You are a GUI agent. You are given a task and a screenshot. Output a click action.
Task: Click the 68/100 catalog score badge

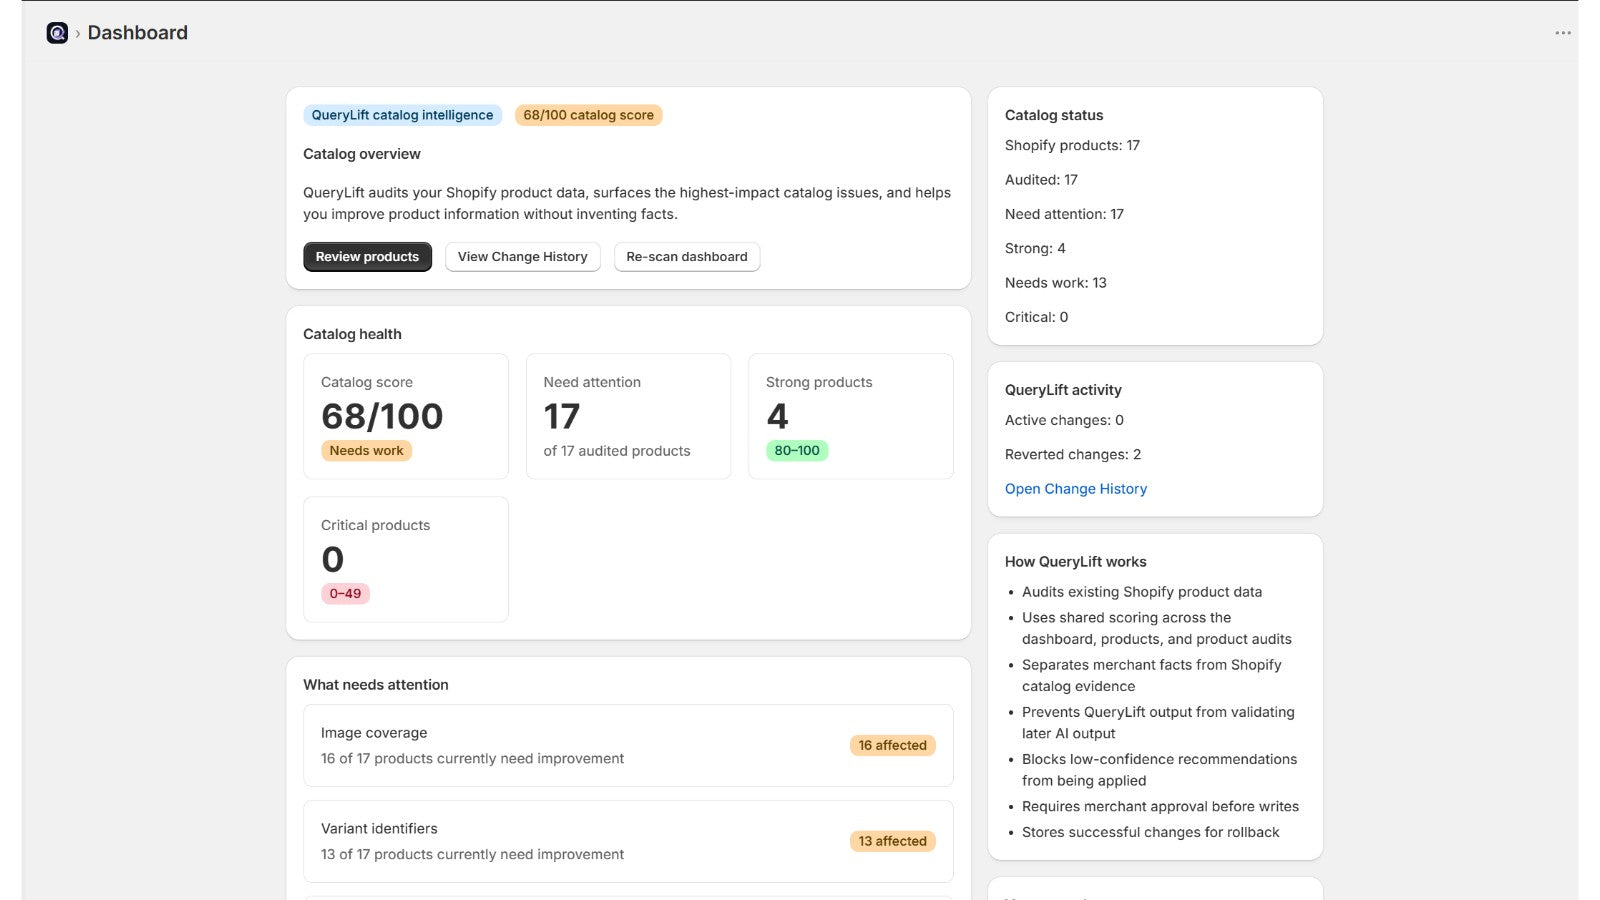point(588,115)
